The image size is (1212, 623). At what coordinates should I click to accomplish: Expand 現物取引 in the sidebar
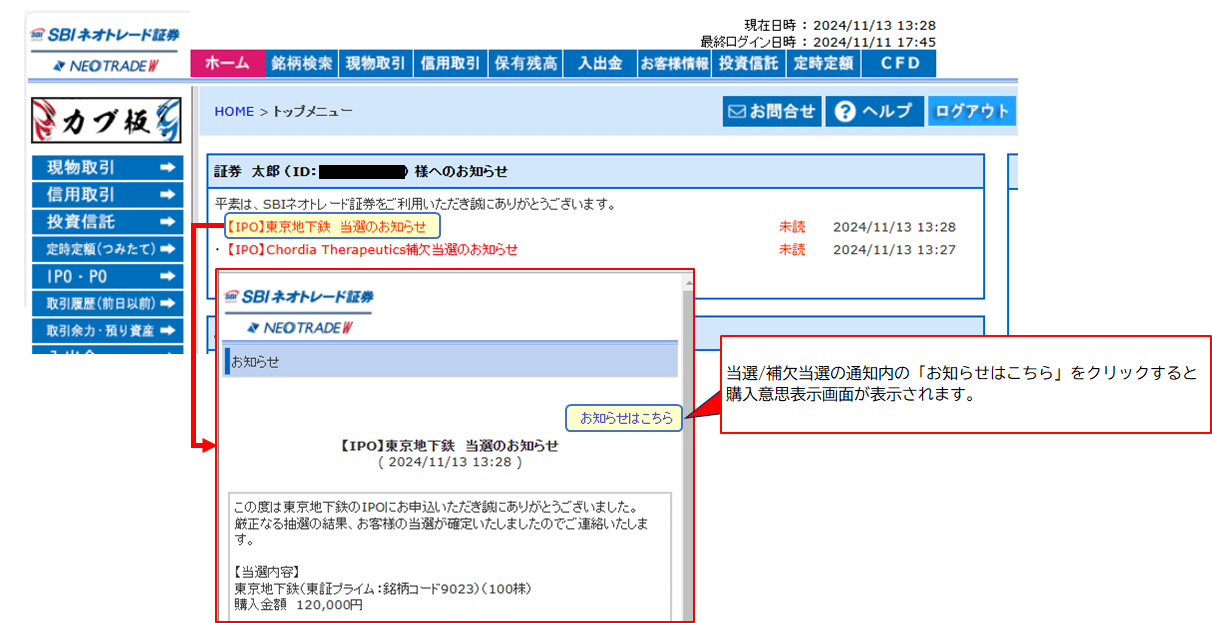[107, 168]
